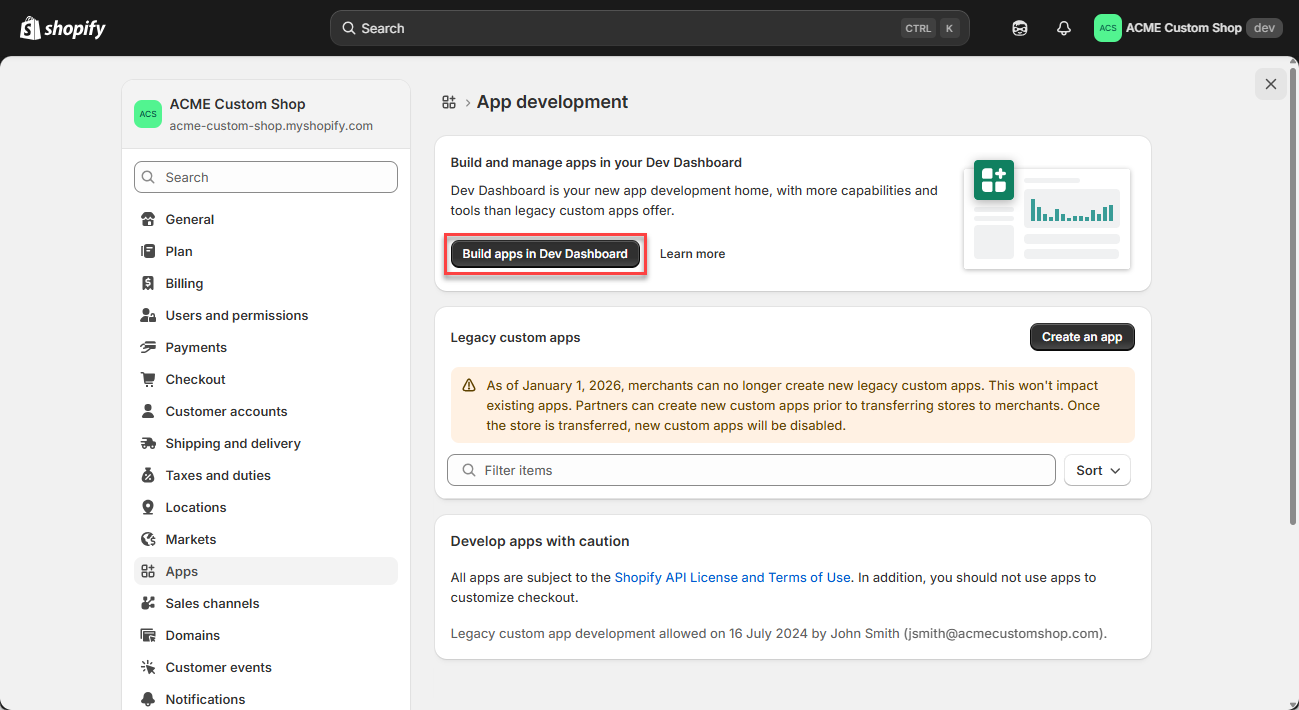Click the ACS store avatar in top bar
1299x710 pixels.
[x=1107, y=28]
